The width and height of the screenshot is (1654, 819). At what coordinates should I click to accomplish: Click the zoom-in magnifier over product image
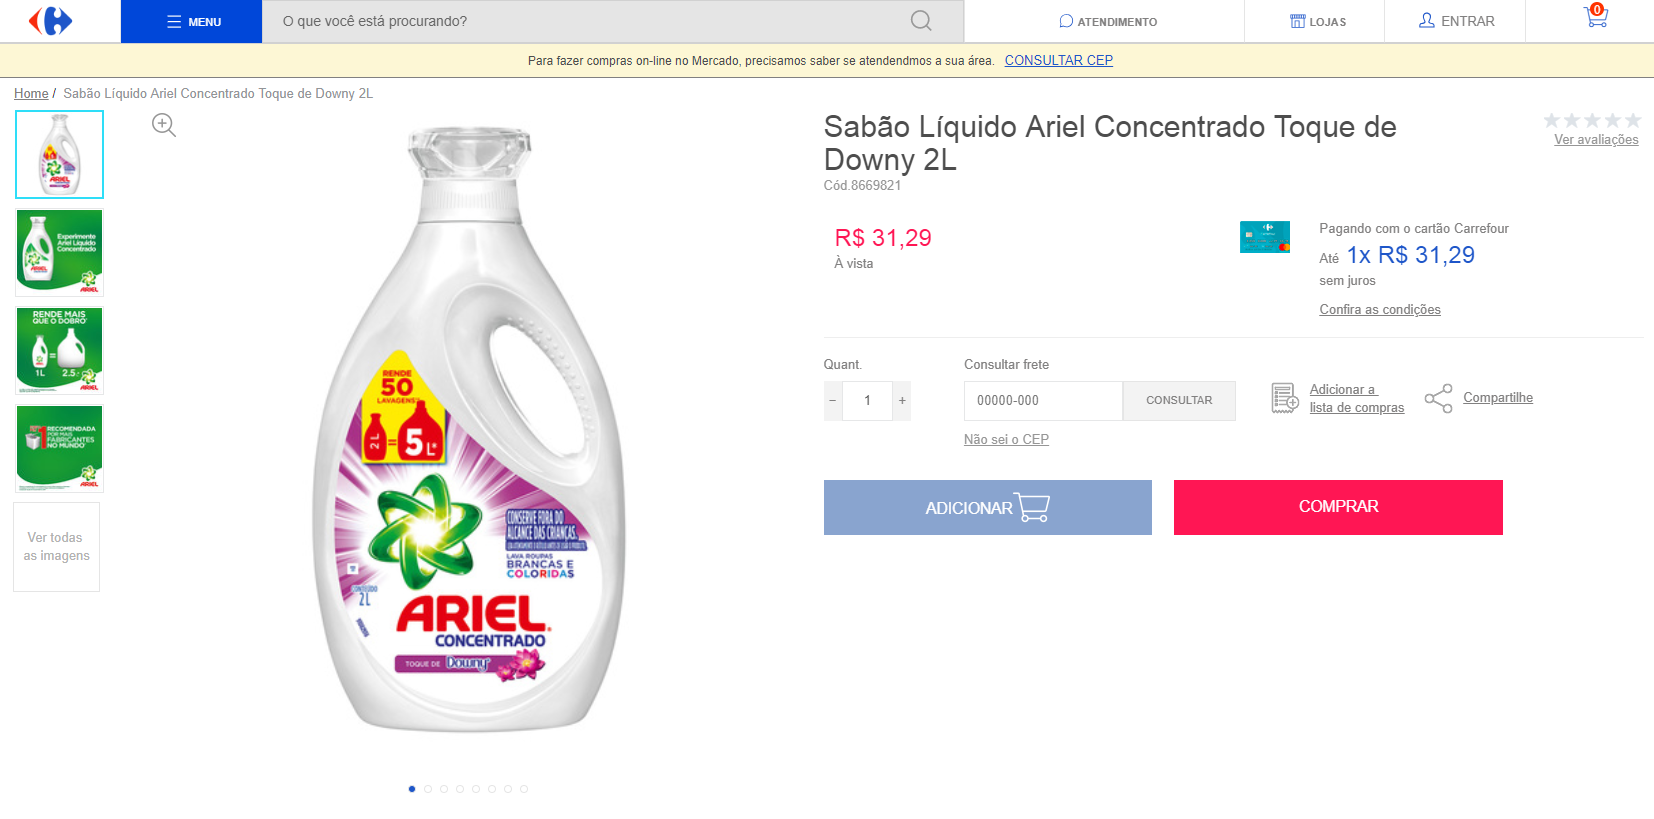(x=164, y=125)
